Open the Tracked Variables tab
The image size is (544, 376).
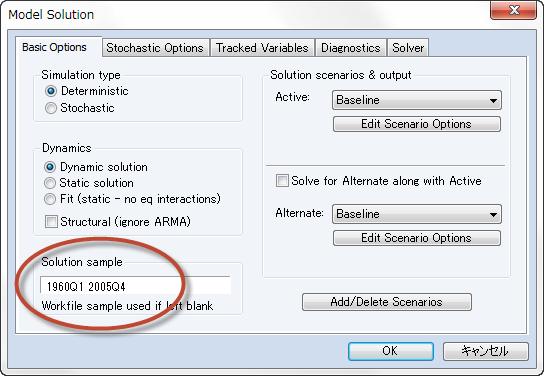point(262,48)
